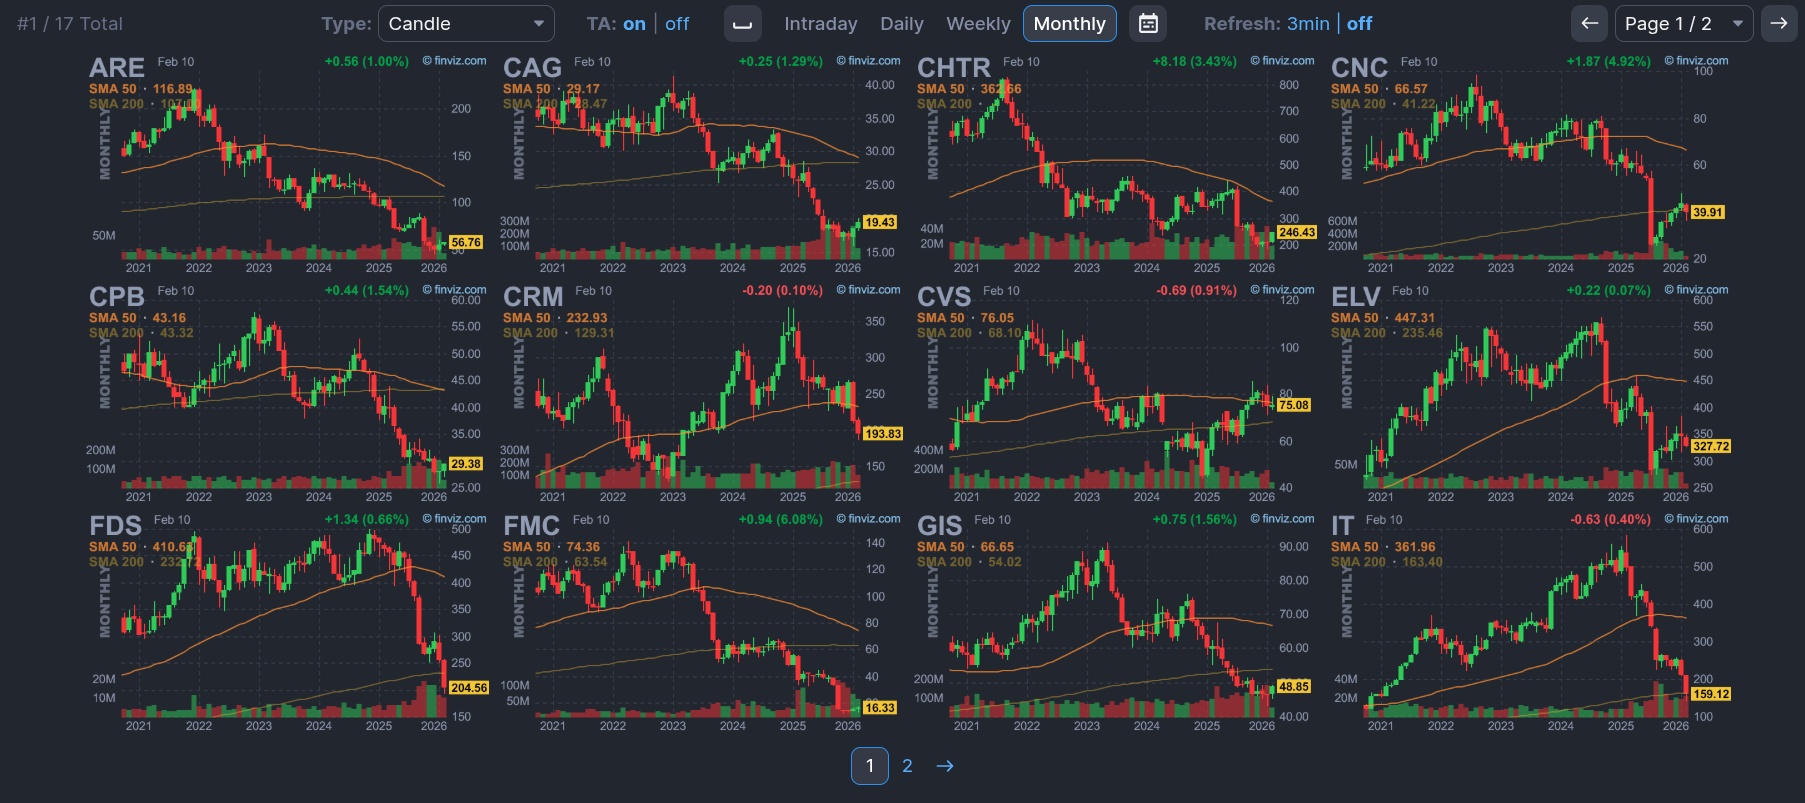Switch to the Weekly timeframe tab
Screen dimensions: 1805x803
tap(978, 24)
